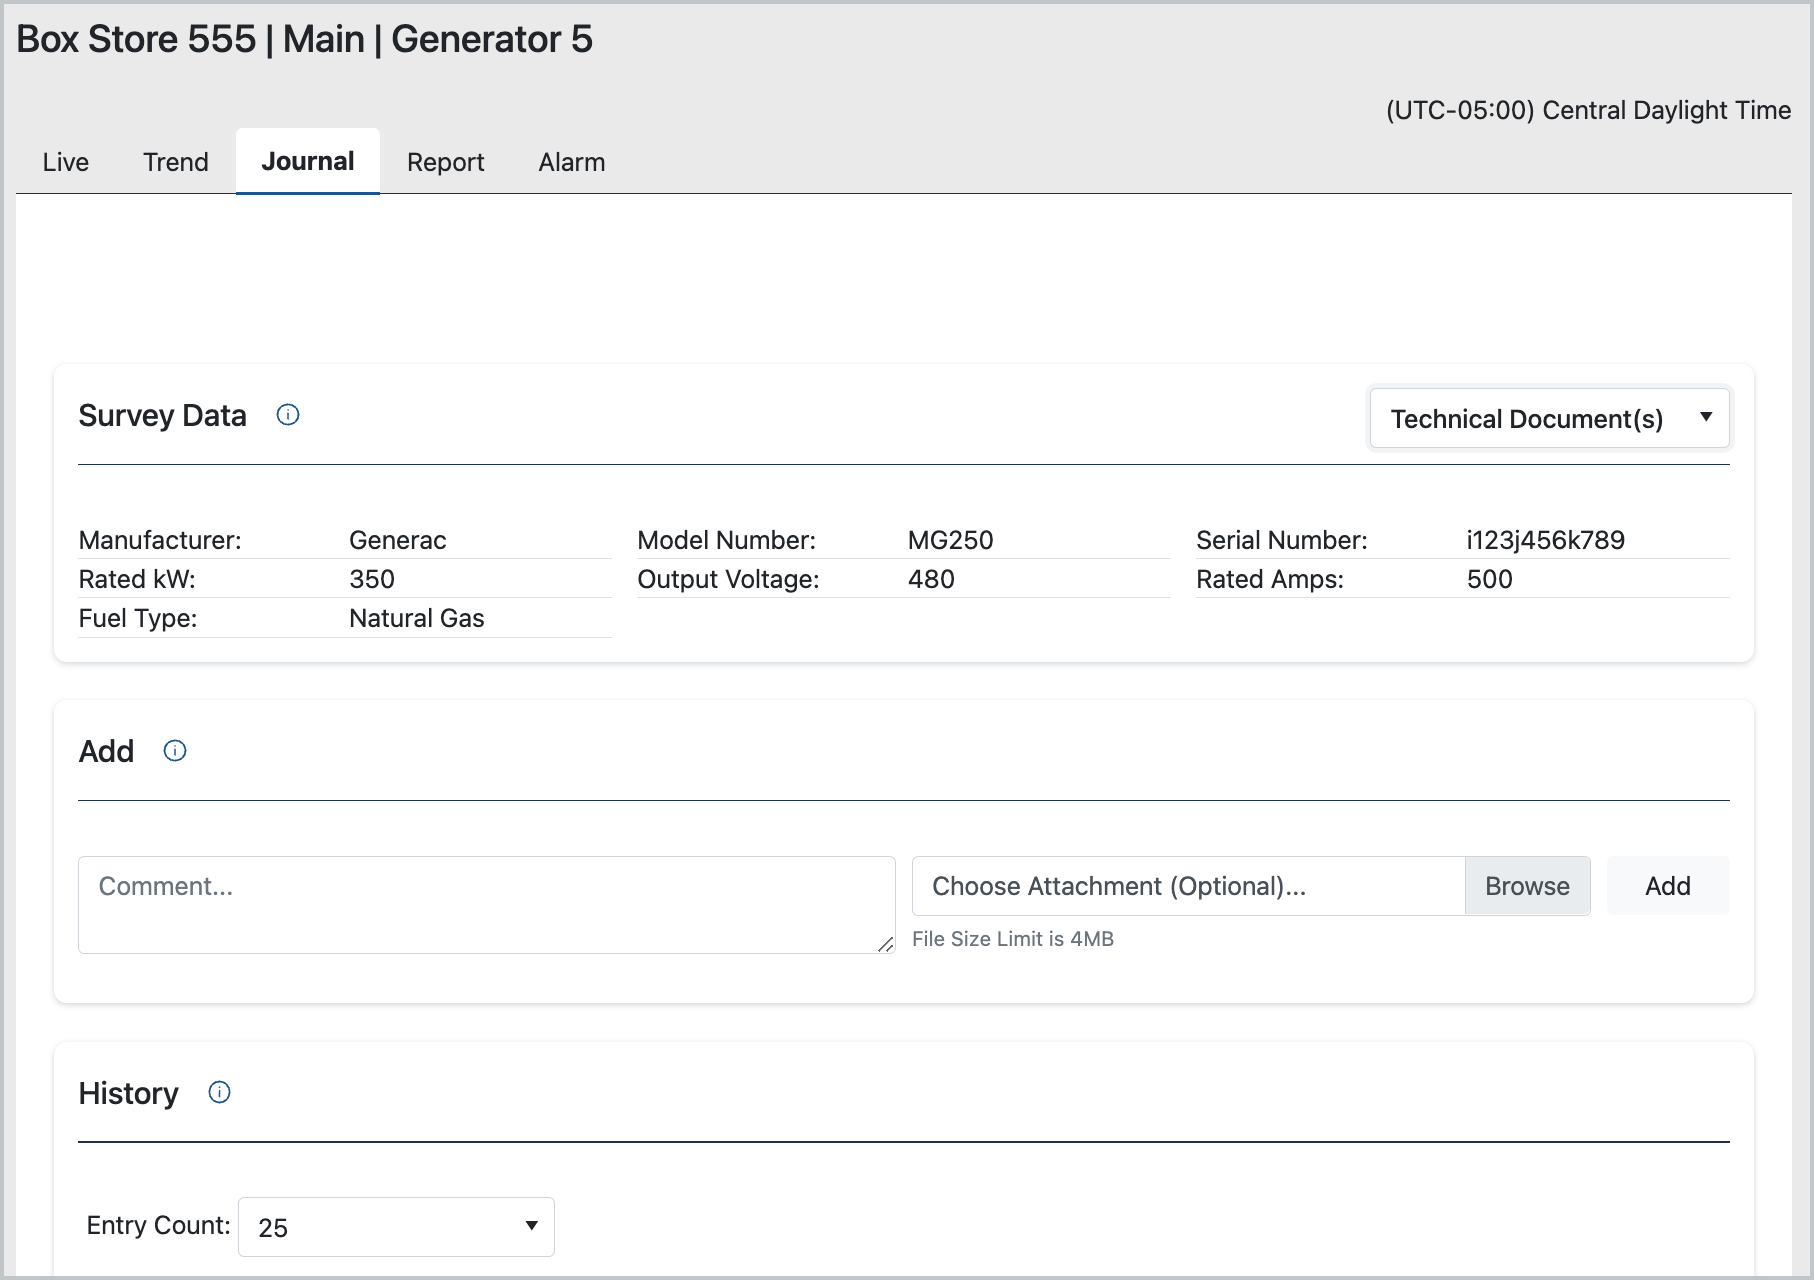The image size is (1814, 1280).
Task: Switch to the Live tab
Action: coord(66,162)
